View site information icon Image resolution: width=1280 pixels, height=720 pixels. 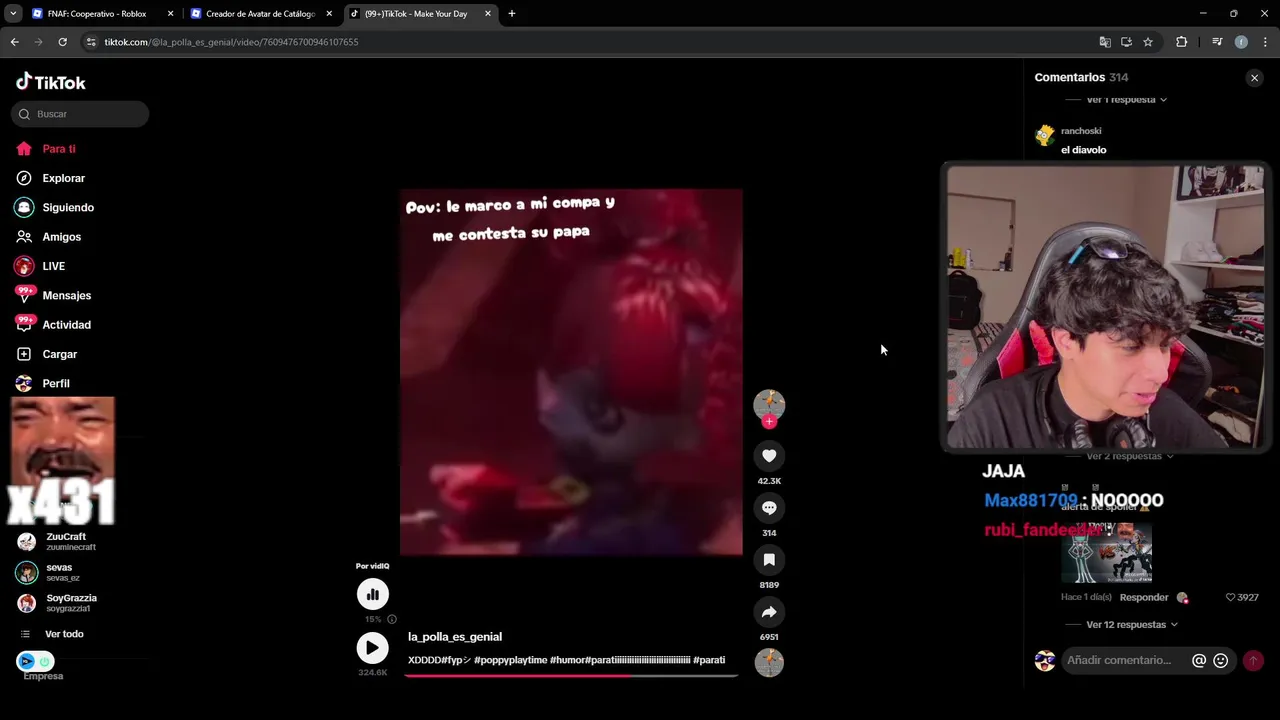[x=91, y=42]
